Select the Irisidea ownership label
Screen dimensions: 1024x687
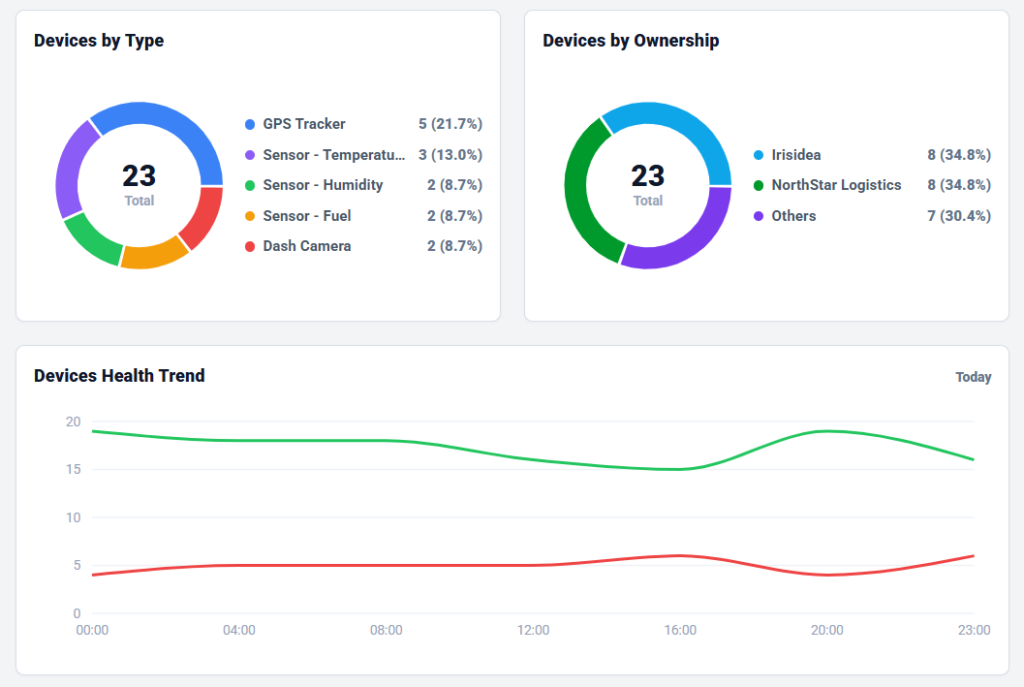click(x=796, y=155)
